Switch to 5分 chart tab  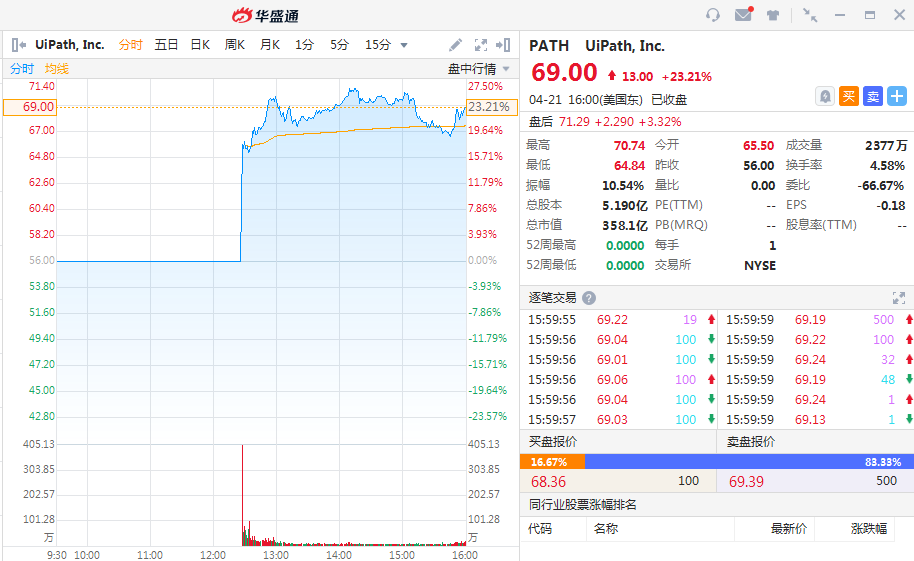tap(339, 45)
